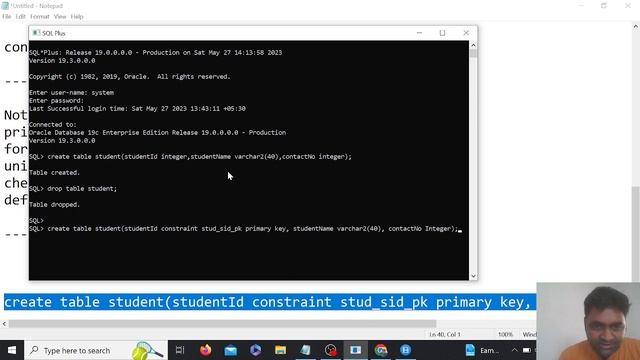Launch Firefox from the taskbar
The image size is (640, 360).
click(205, 350)
